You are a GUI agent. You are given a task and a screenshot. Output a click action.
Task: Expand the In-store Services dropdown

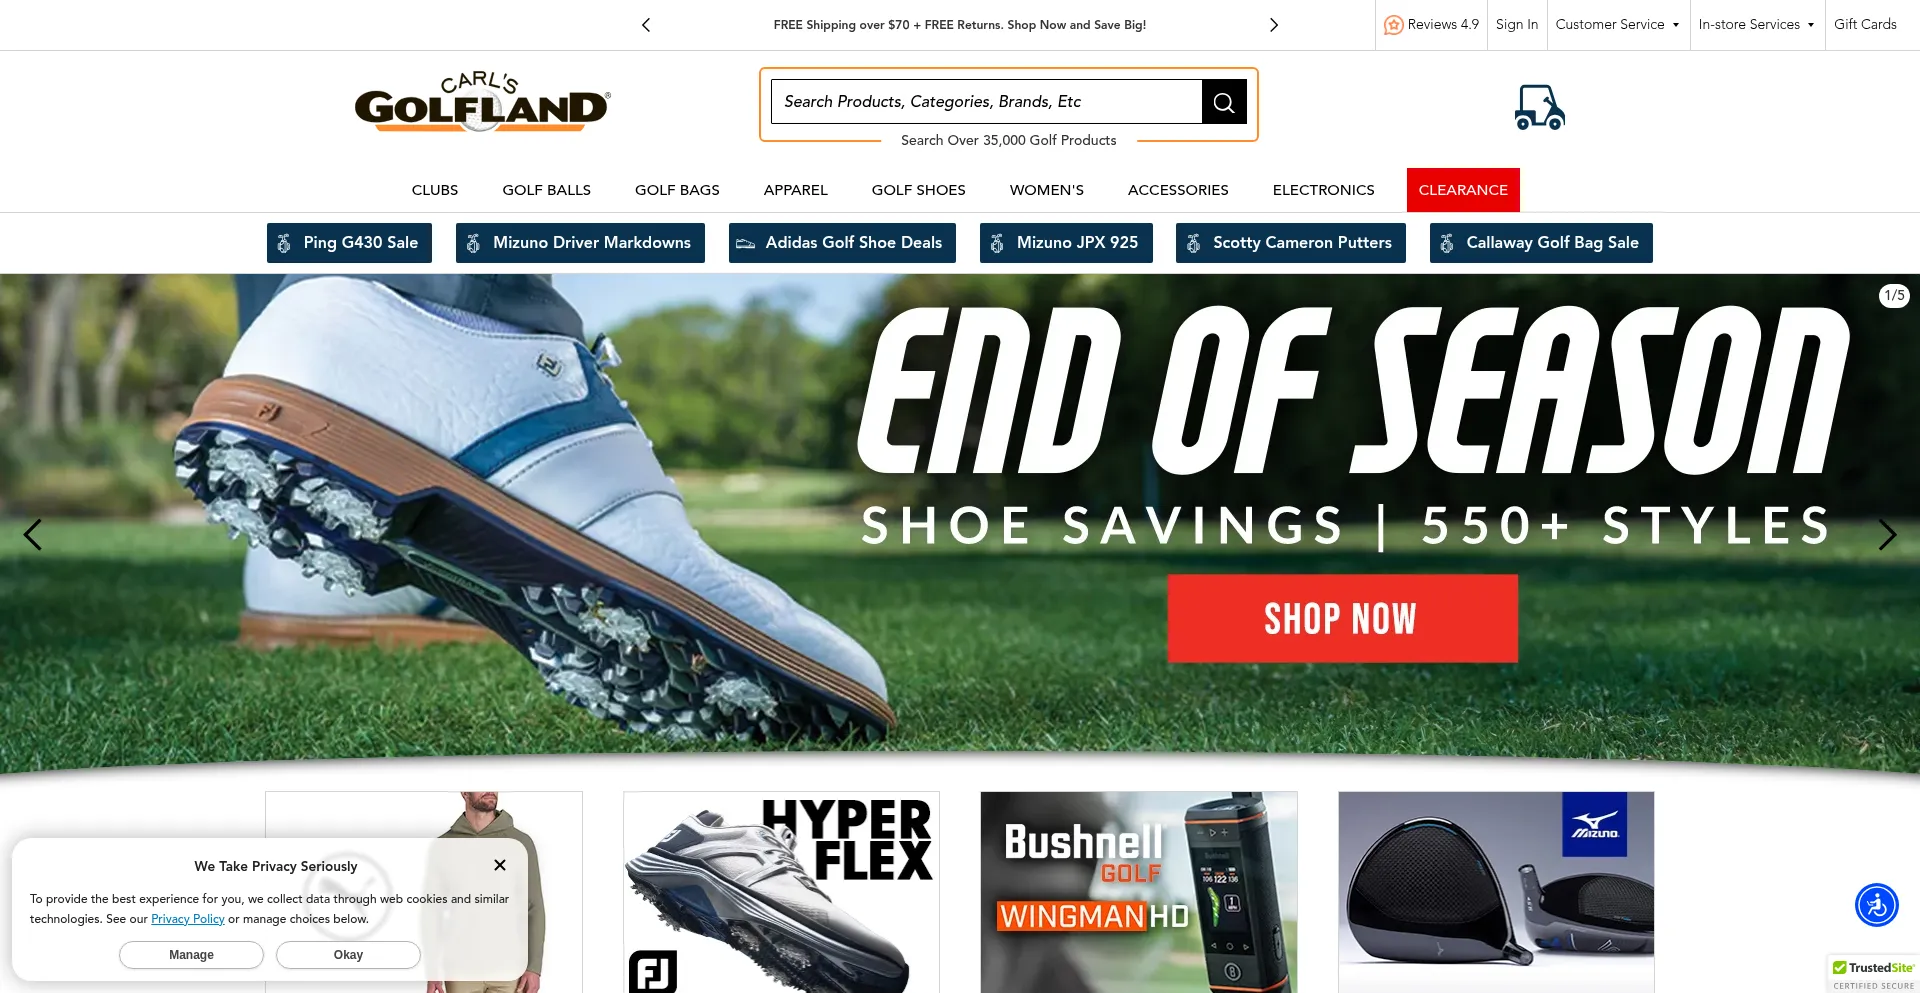coord(1756,25)
